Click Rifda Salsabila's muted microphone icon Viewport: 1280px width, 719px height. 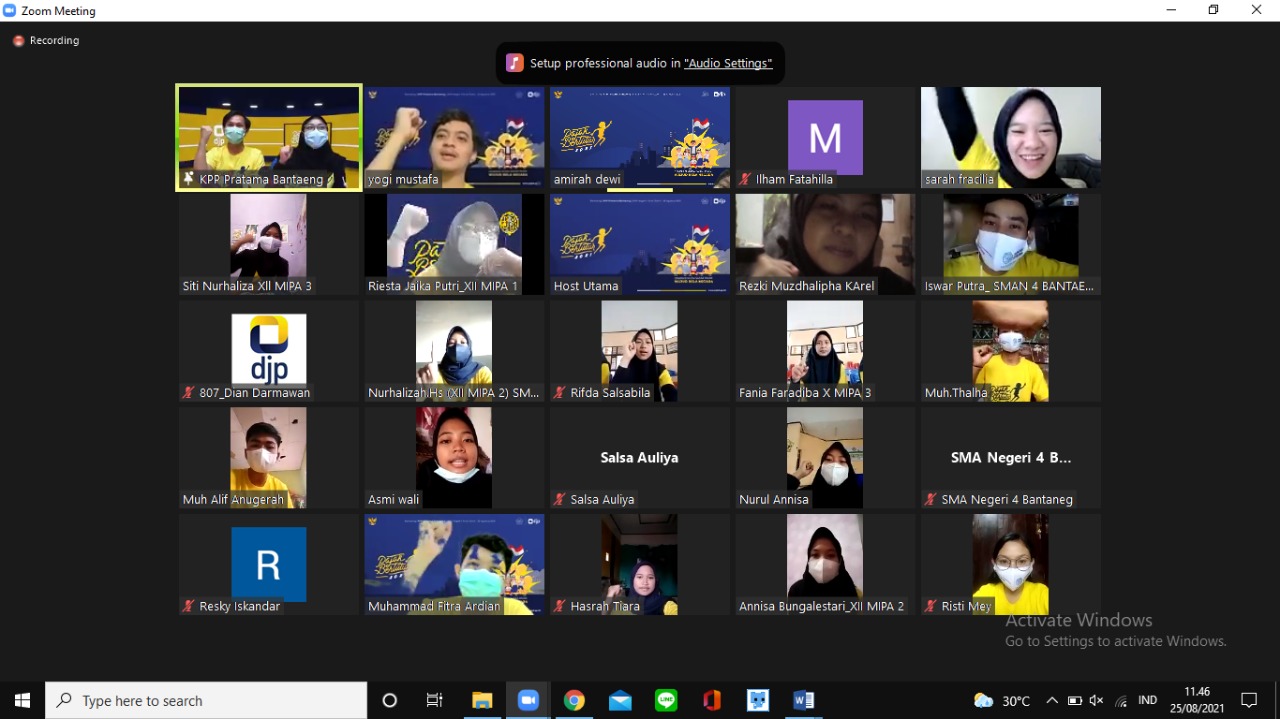[560, 393]
